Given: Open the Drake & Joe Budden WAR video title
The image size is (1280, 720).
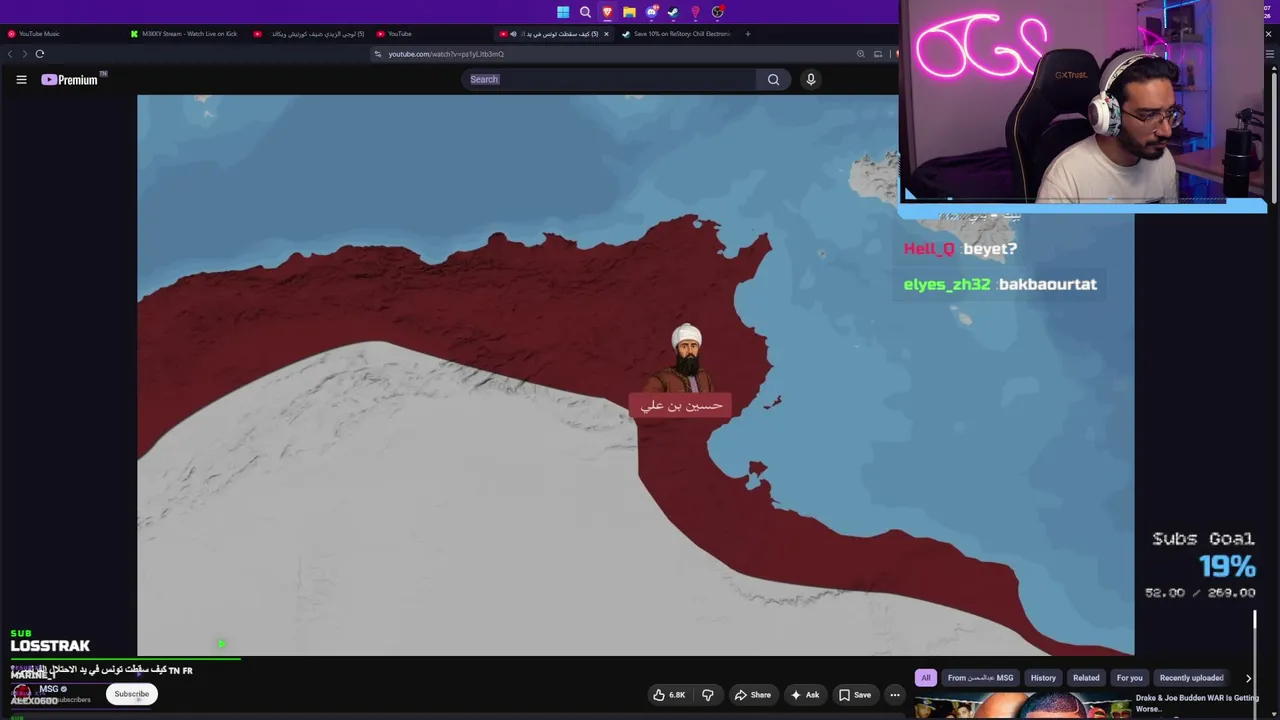Looking at the screenshot, I should [1197, 703].
